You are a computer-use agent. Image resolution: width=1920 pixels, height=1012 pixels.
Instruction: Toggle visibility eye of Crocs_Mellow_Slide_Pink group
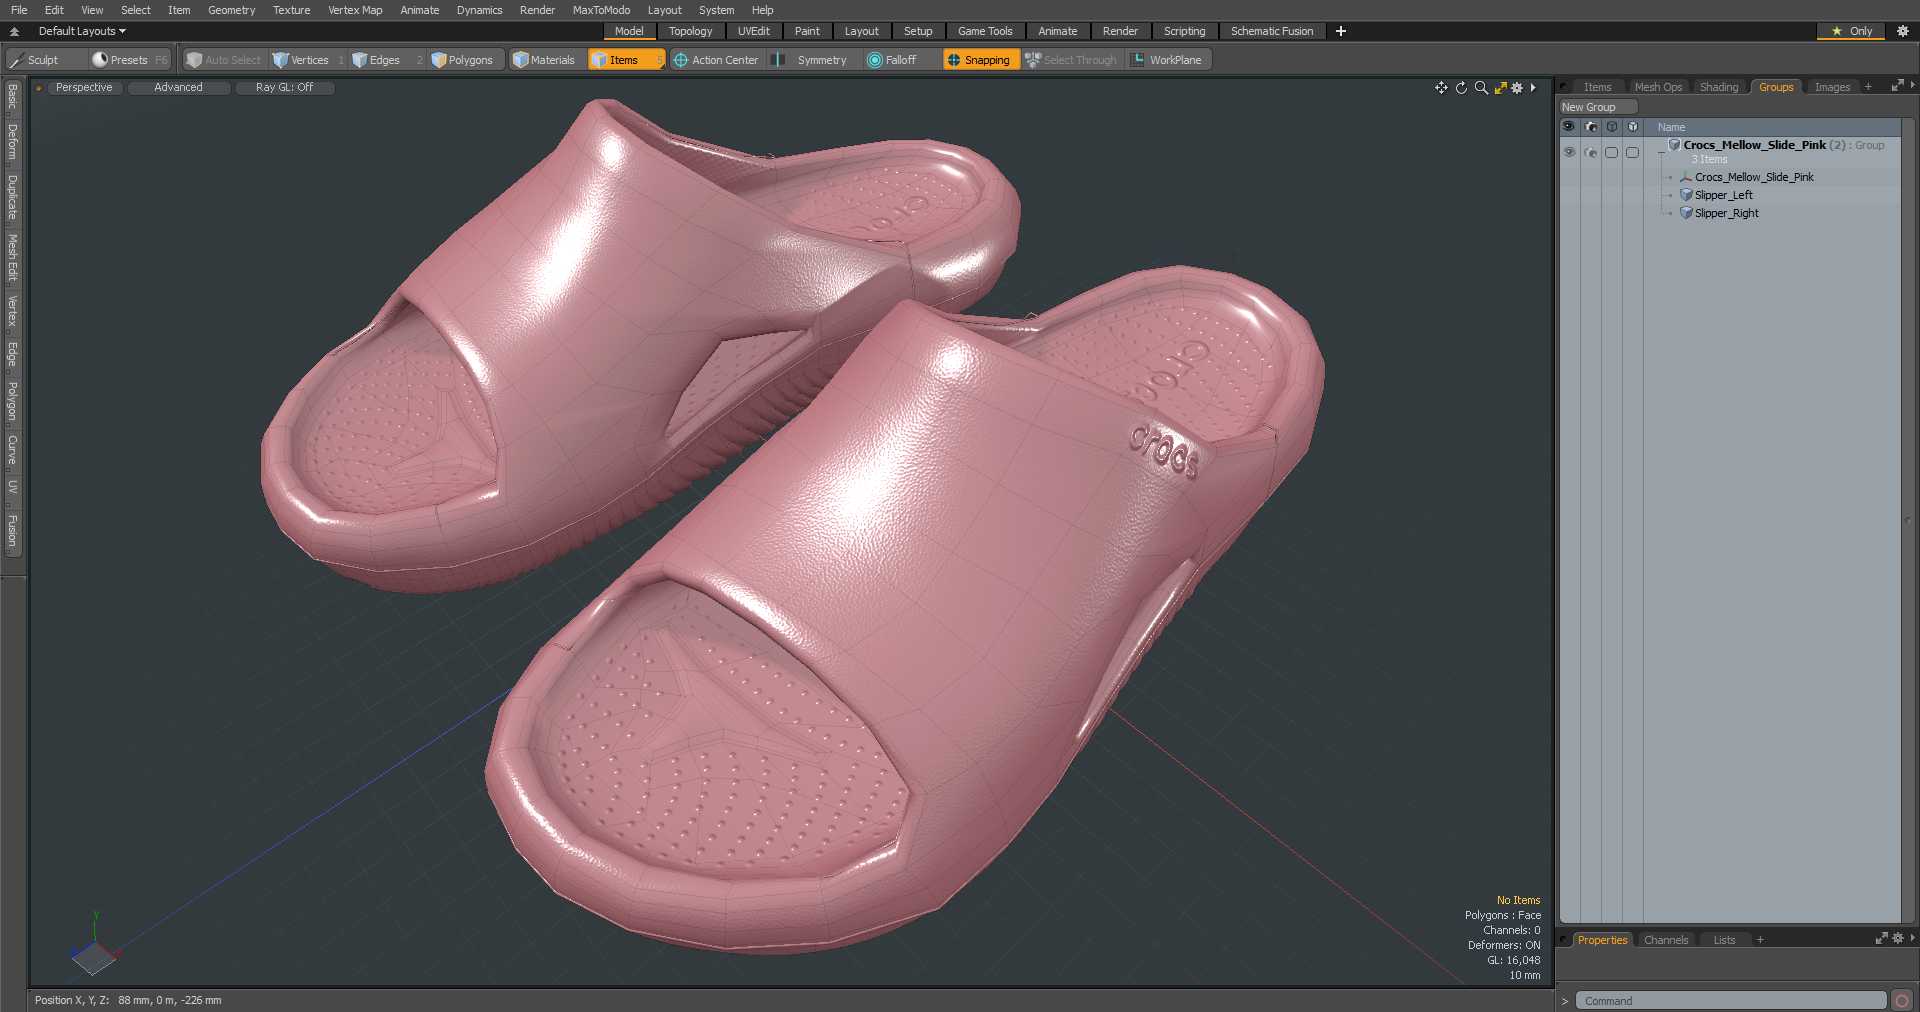pyautogui.click(x=1569, y=152)
